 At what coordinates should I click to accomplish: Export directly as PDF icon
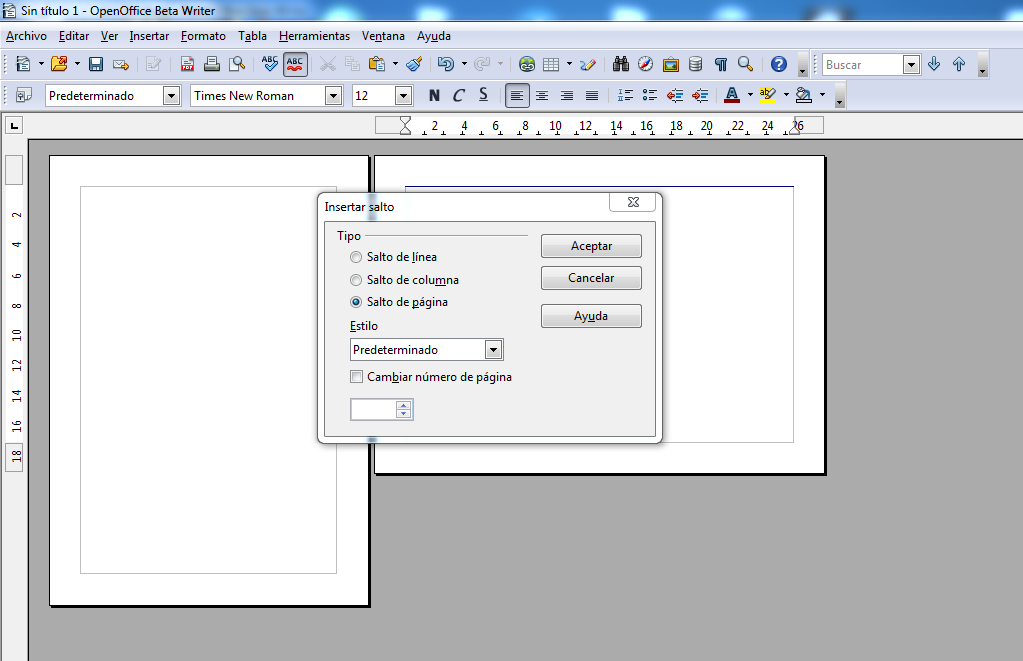(187, 64)
